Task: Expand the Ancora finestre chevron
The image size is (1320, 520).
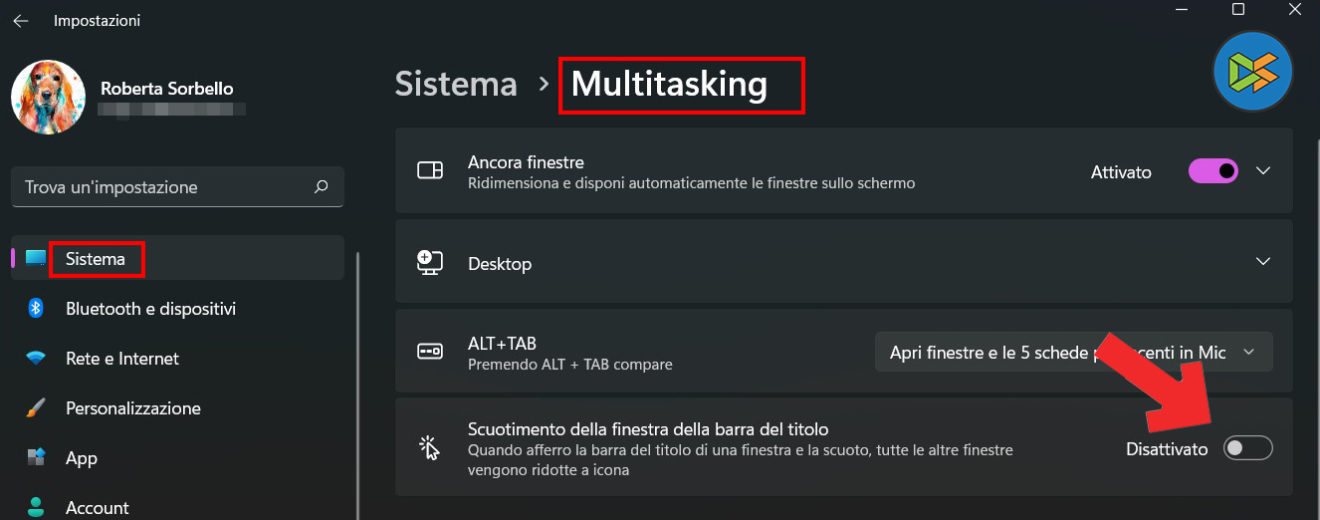Action: coord(1263,172)
